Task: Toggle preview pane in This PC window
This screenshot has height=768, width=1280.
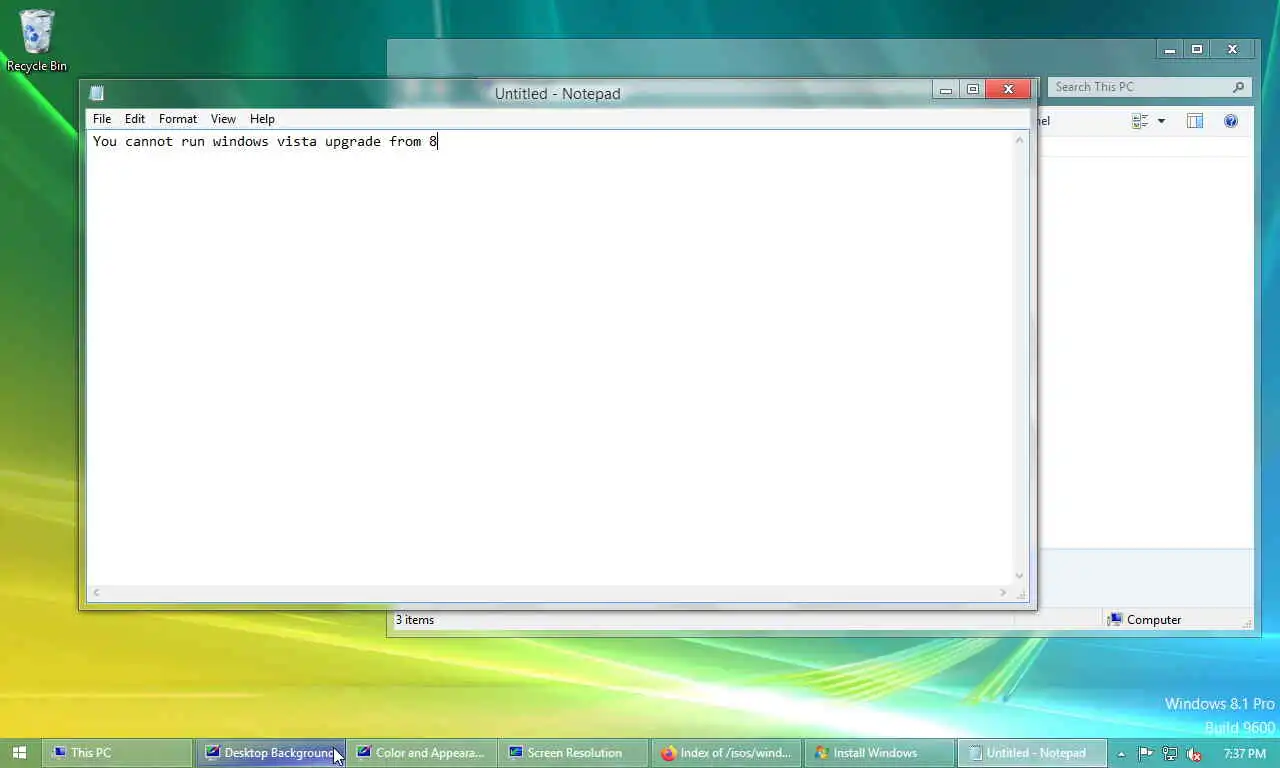Action: [x=1194, y=121]
